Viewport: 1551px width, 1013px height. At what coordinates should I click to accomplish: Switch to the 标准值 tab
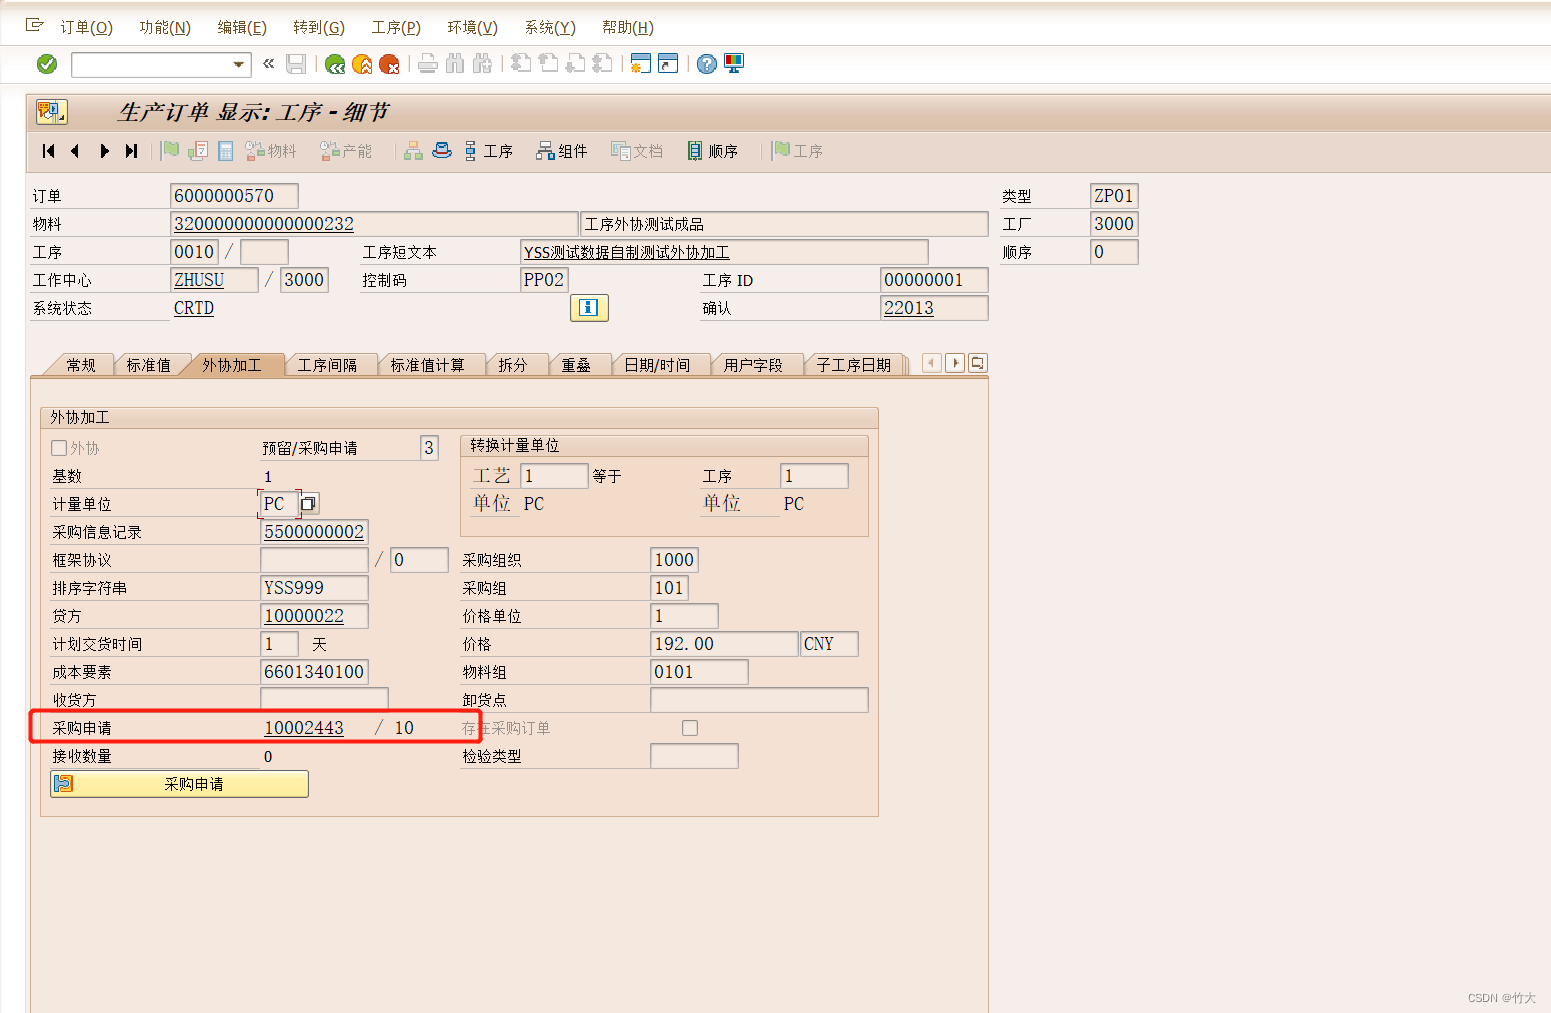click(x=148, y=365)
